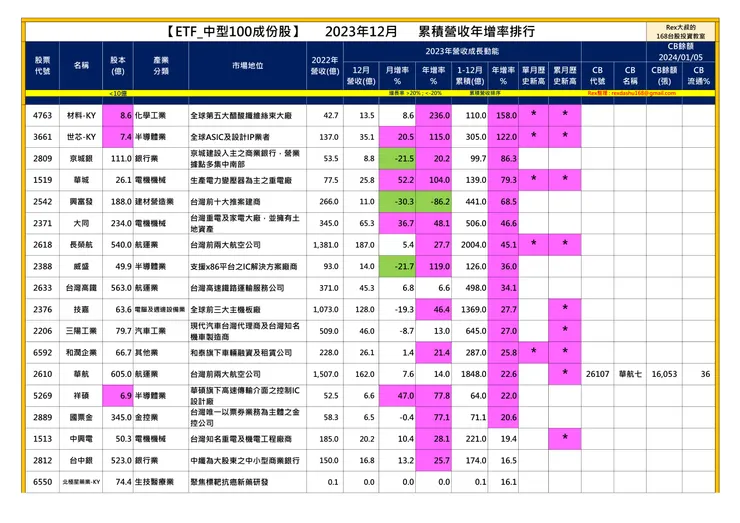Select the CB餘額 2024/01/05 header
This screenshot has width=740, height=523.
pyautogui.click(x=681, y=52)
